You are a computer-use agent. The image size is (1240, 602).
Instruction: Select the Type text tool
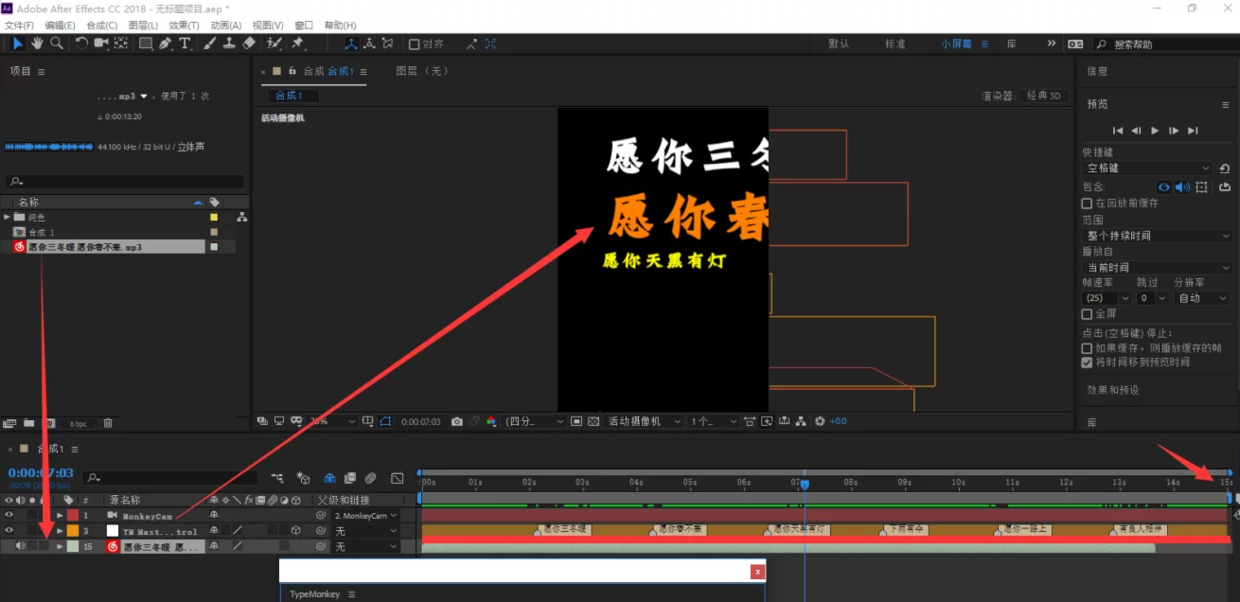point(185,44)
